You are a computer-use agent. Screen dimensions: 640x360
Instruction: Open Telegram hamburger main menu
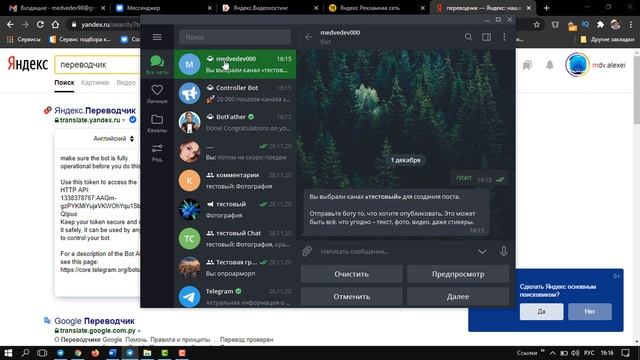tap(157, 37)
